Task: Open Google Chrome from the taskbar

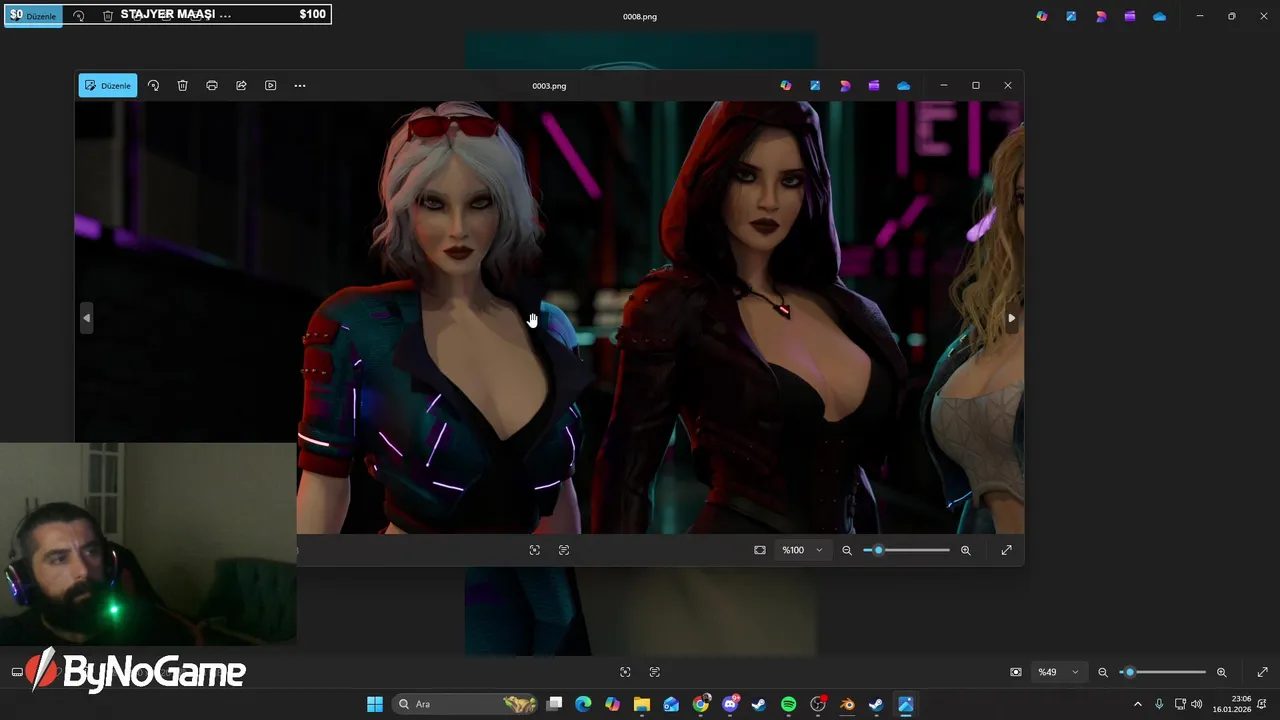Action: click(701, 704)
